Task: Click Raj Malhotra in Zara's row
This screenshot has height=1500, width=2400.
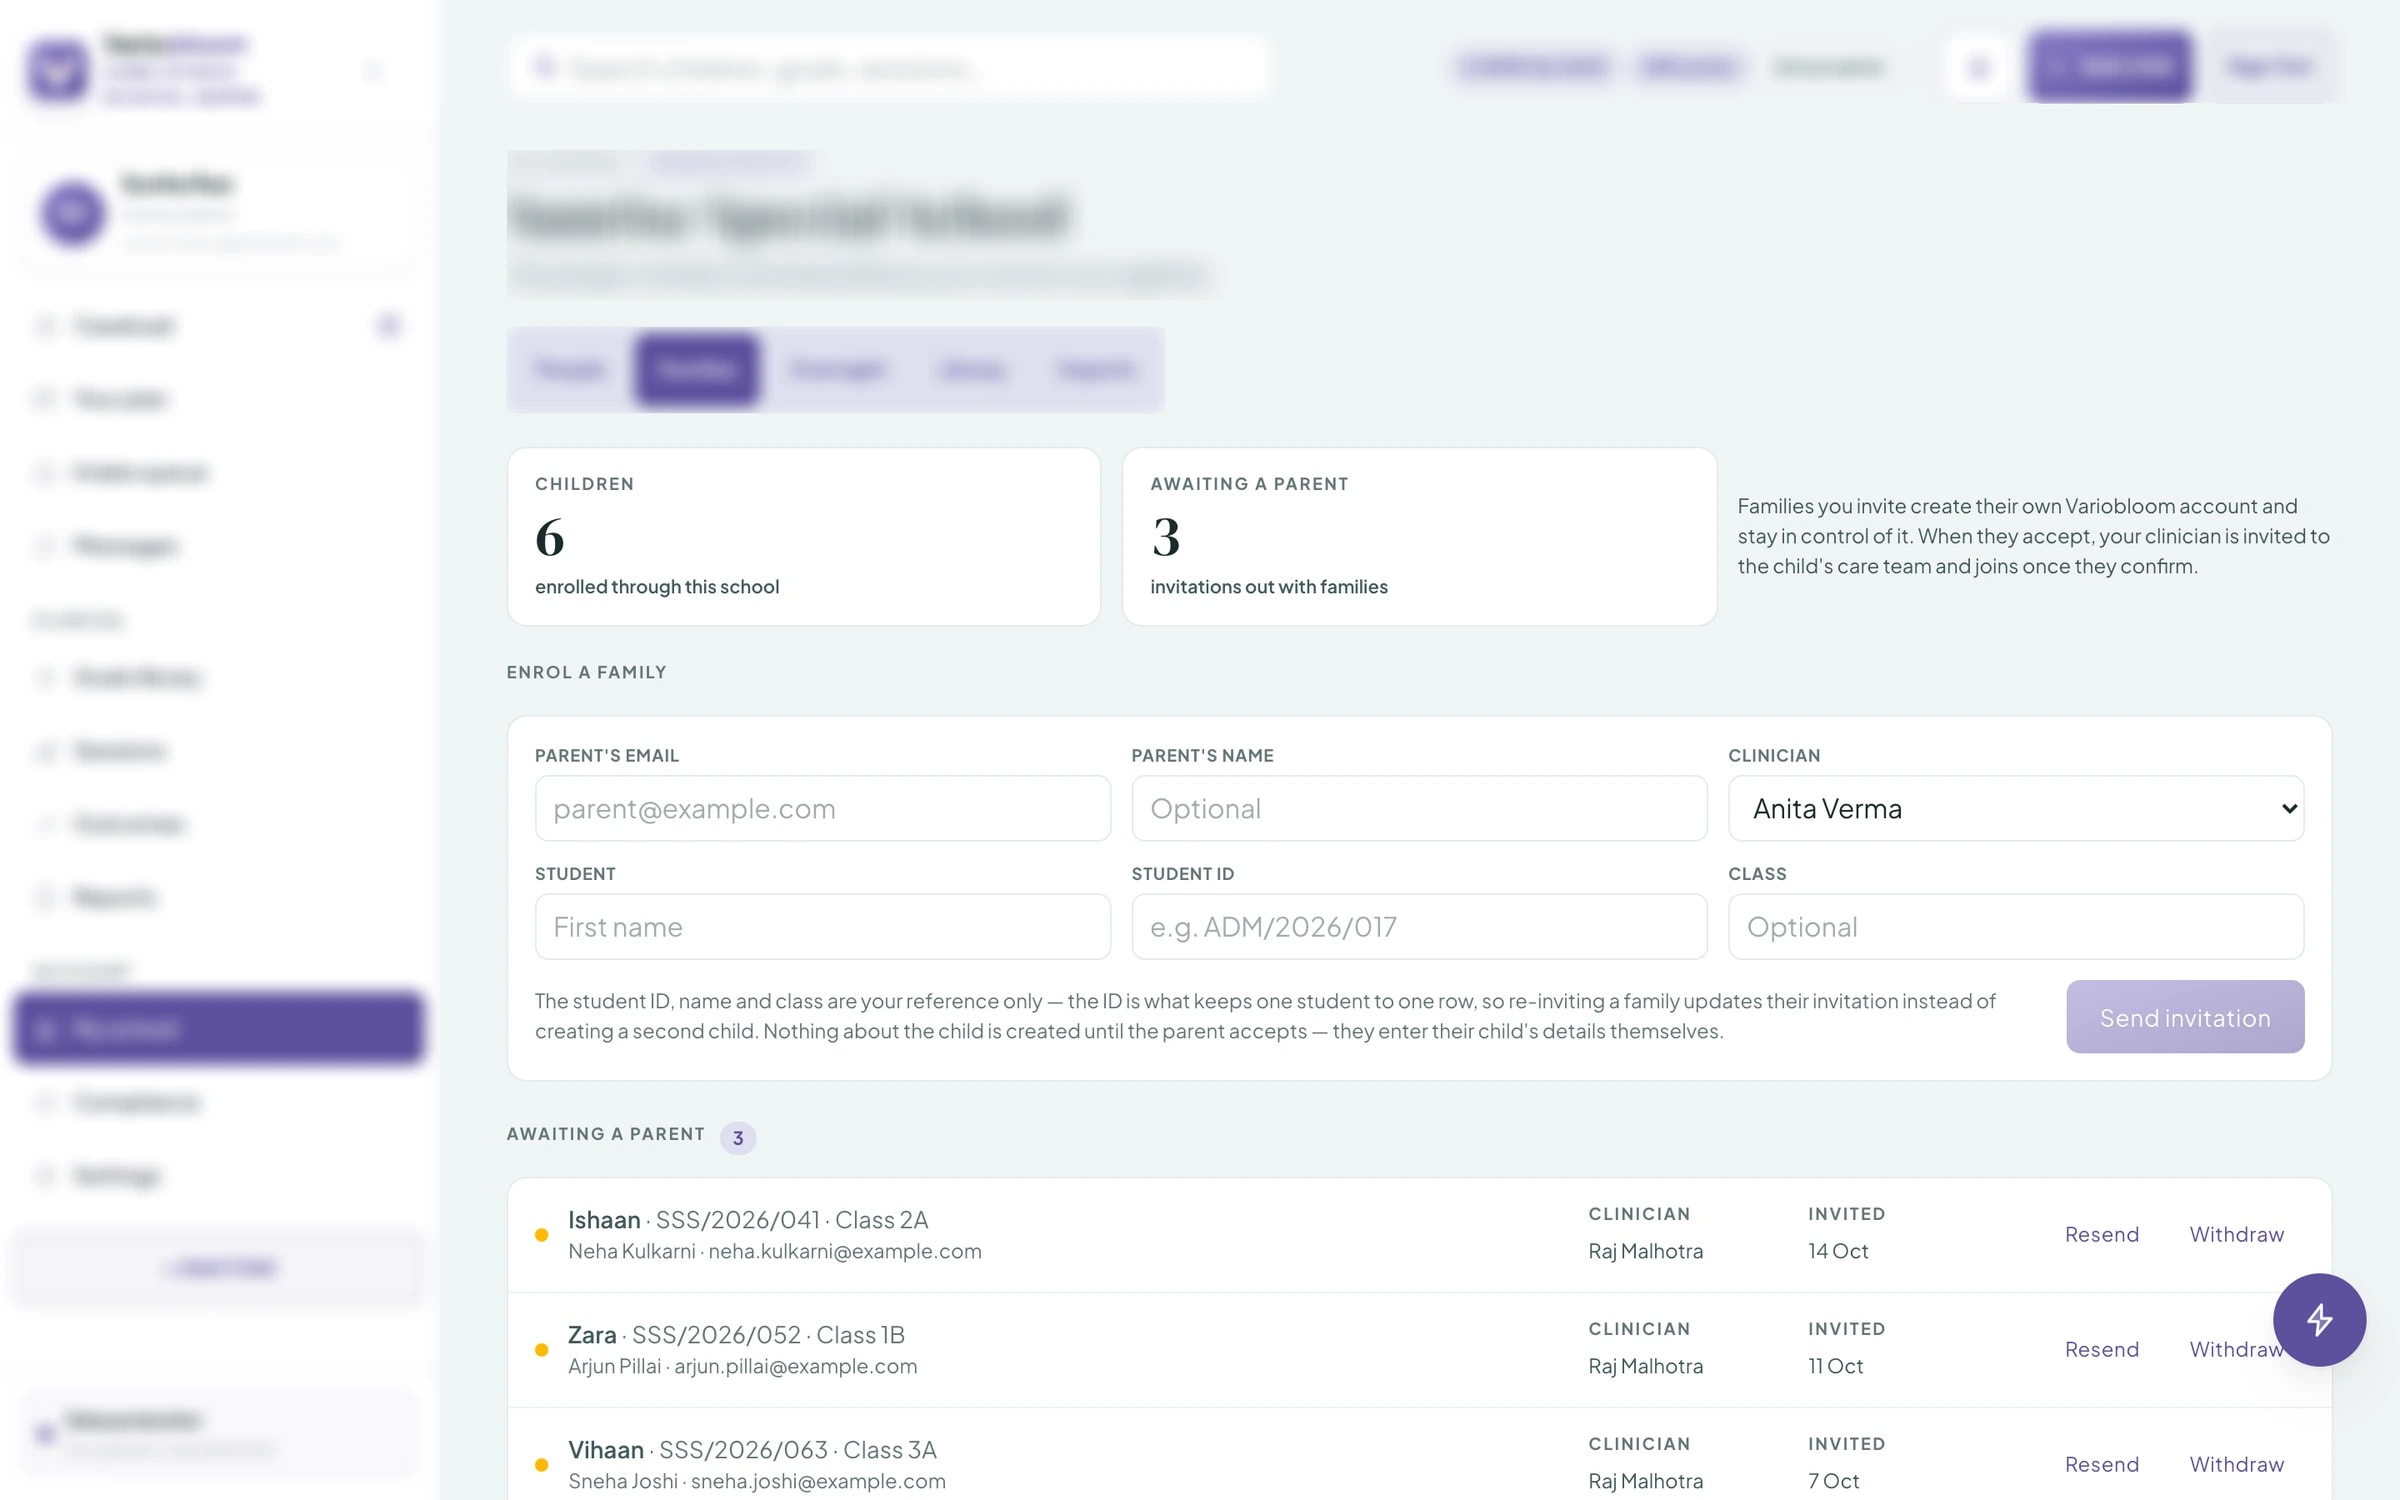Action: point(1645,1366)
